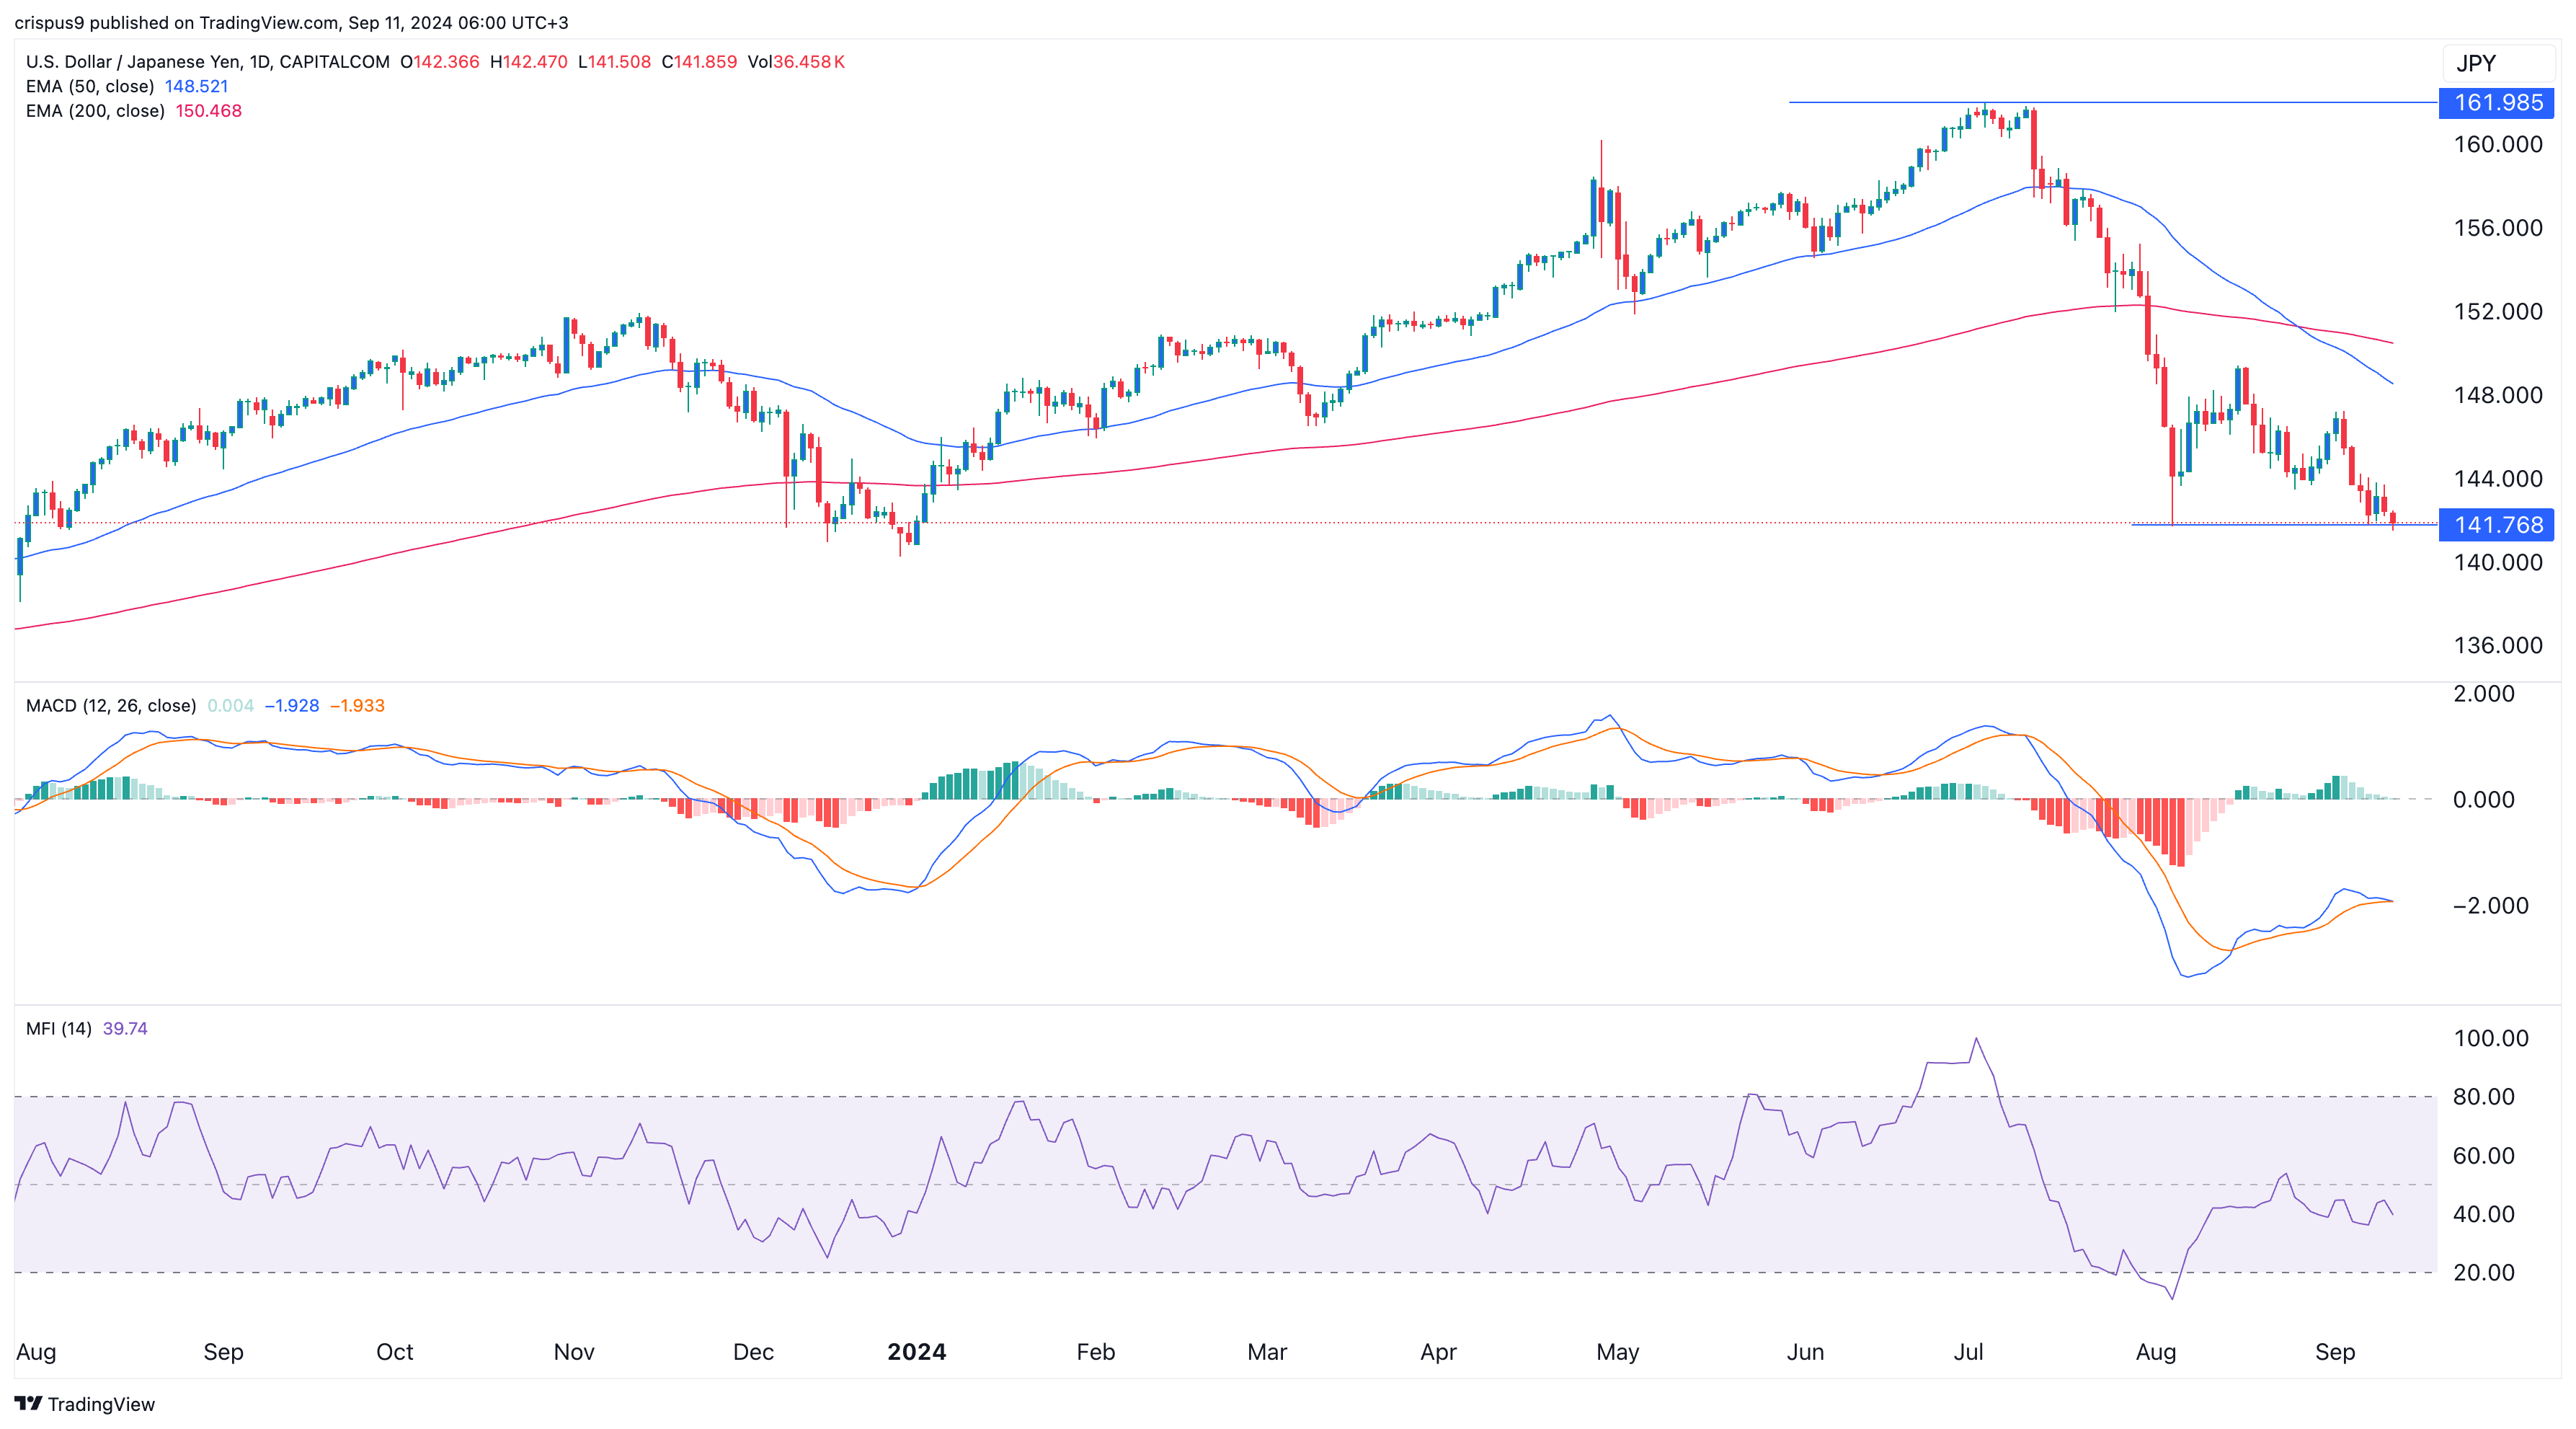Viewport: 2576px width, 1429px height.
Task: Click the low price L141.508
Action: [x=614, y=62]
